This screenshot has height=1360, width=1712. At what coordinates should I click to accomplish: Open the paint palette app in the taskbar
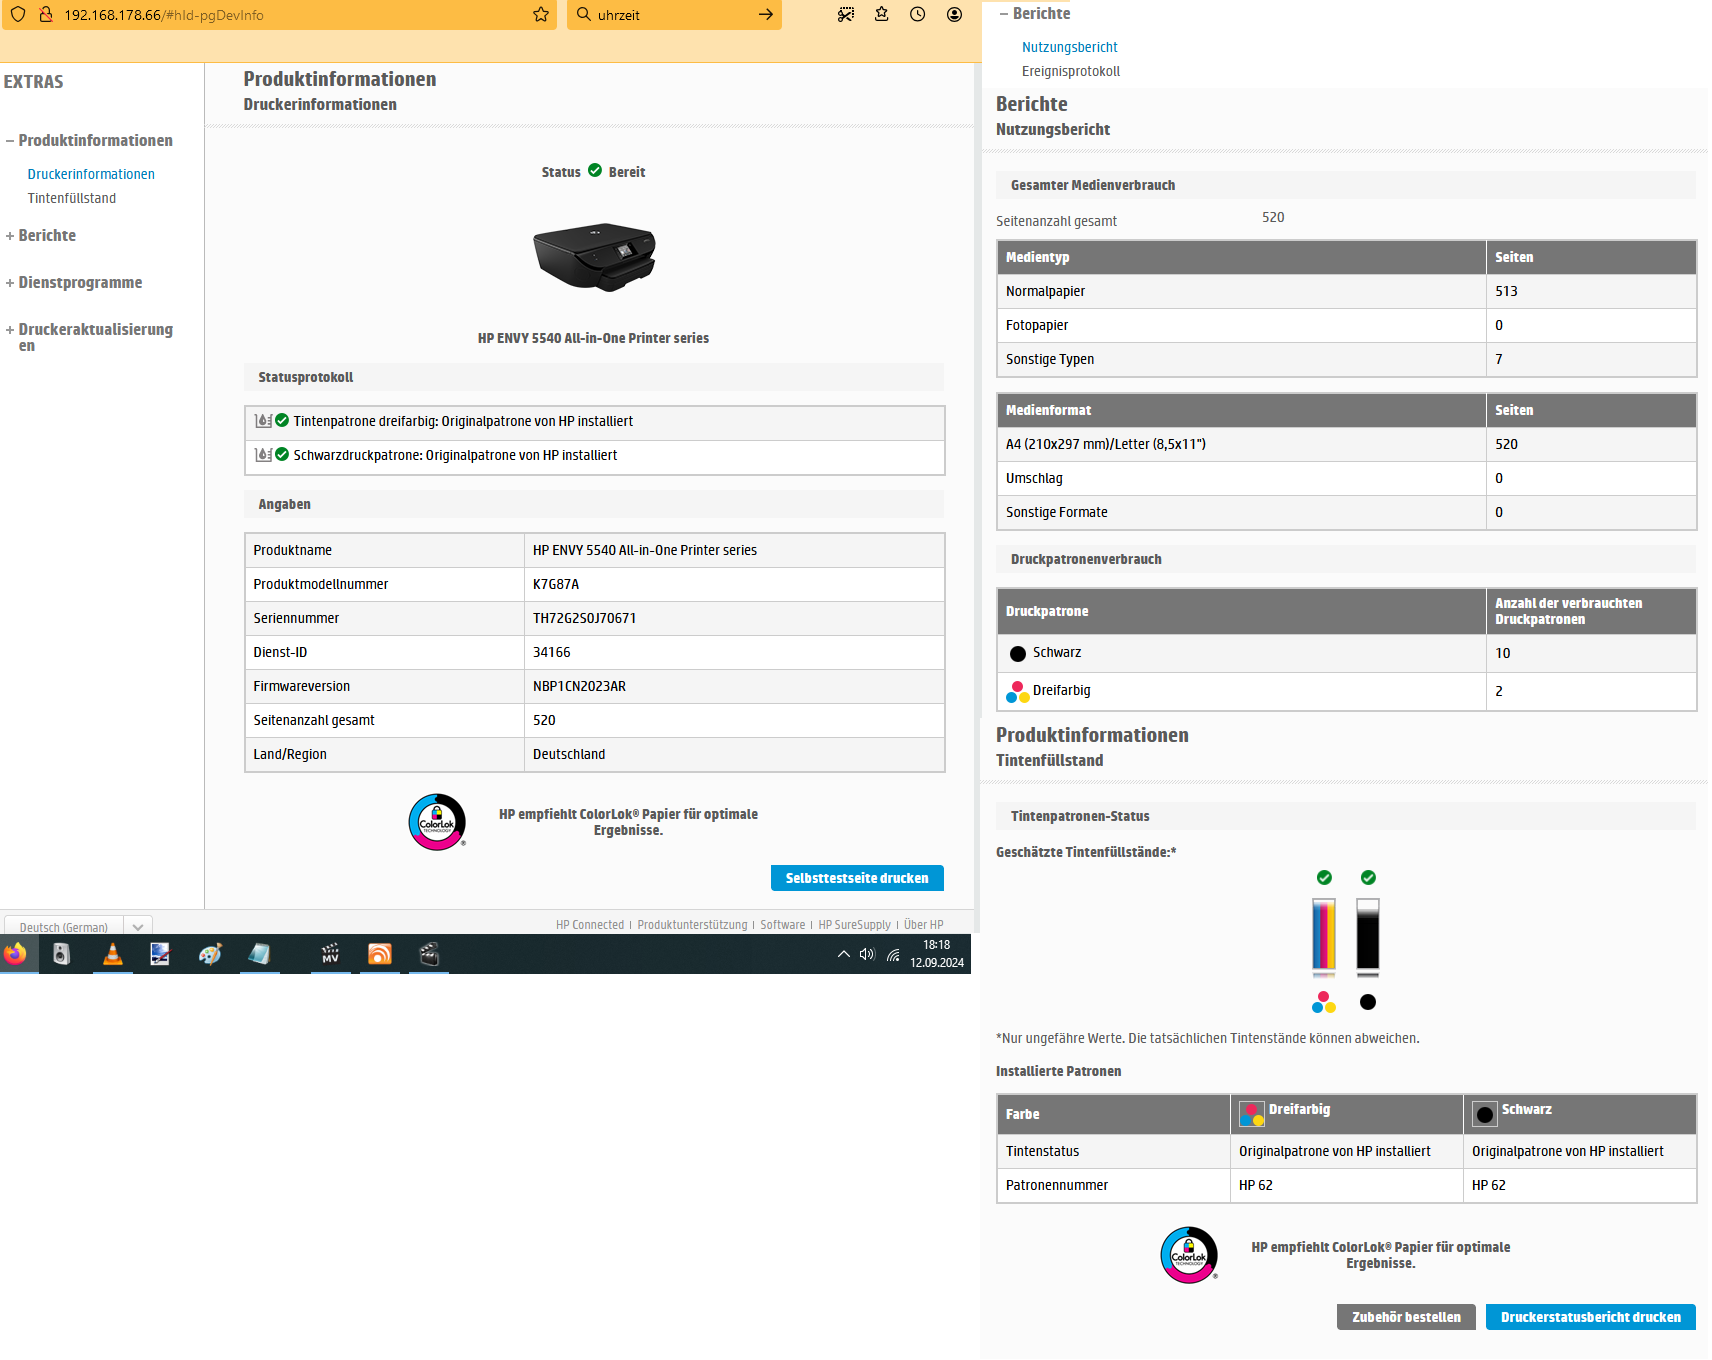(x=209, y=955)
